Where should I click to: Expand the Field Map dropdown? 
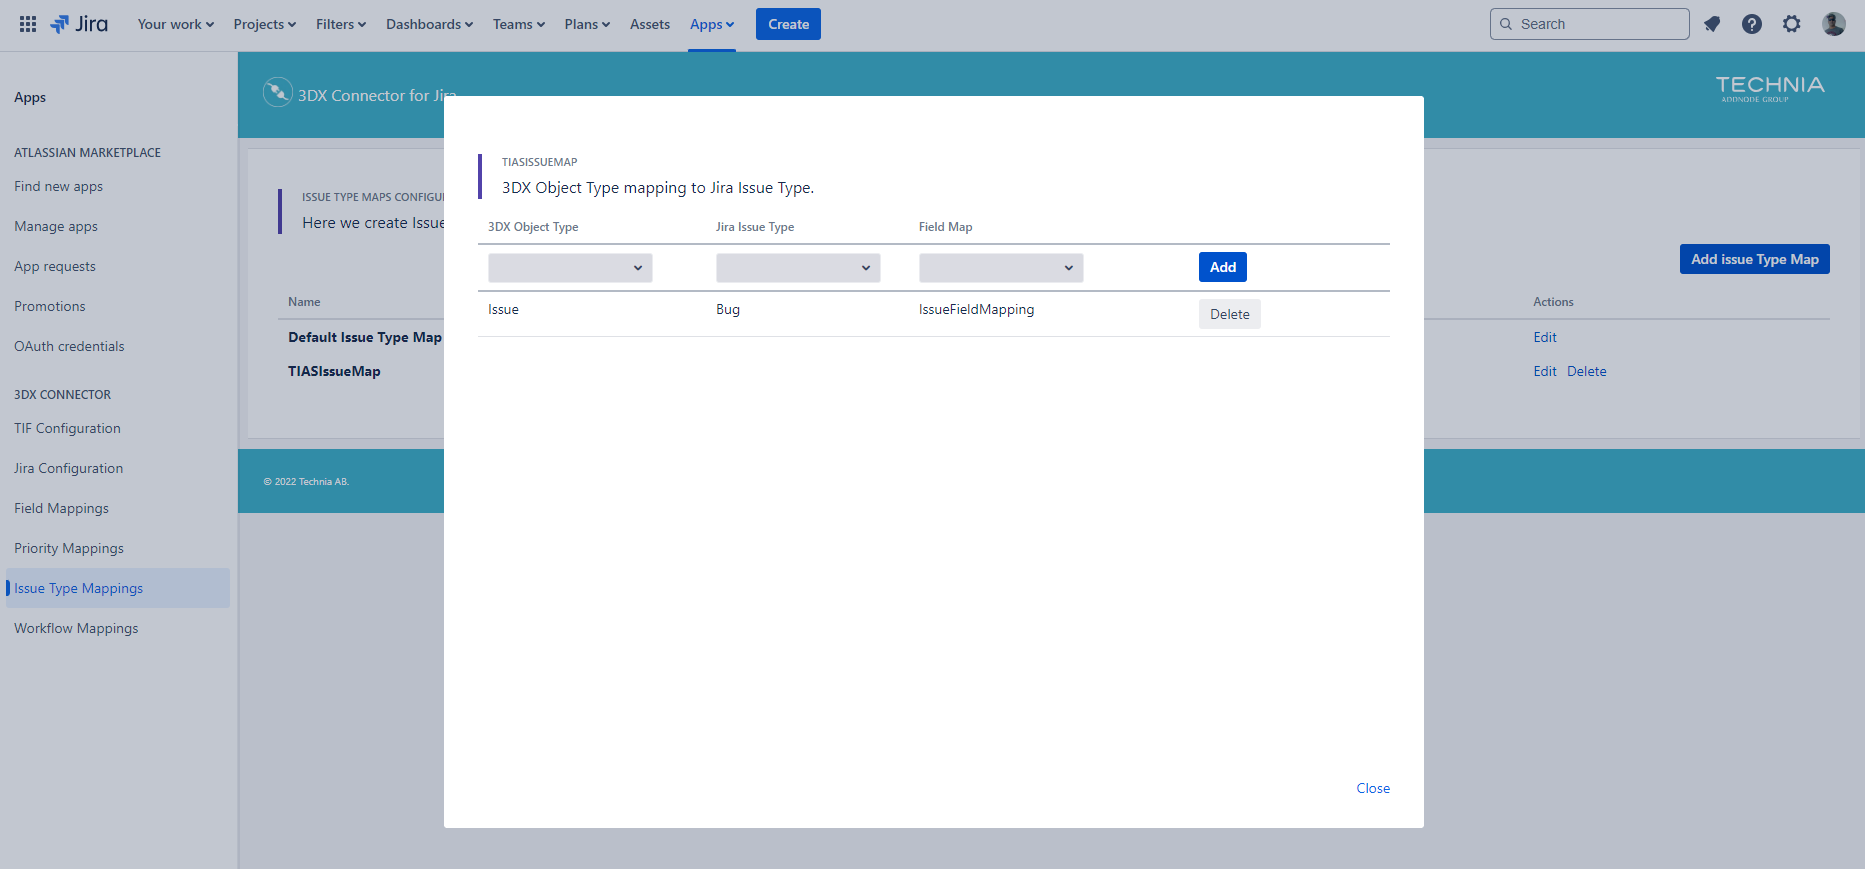(1001, 268)
